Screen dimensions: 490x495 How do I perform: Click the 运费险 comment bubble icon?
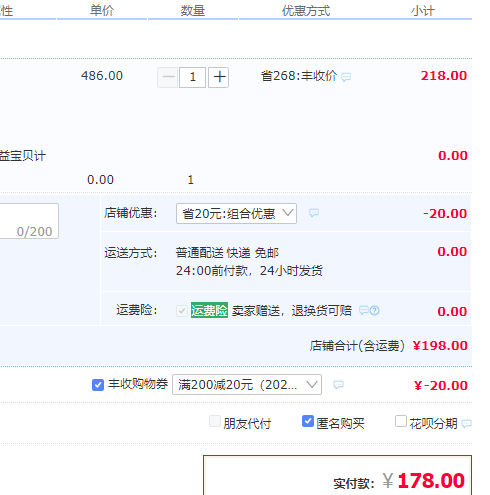364,311
